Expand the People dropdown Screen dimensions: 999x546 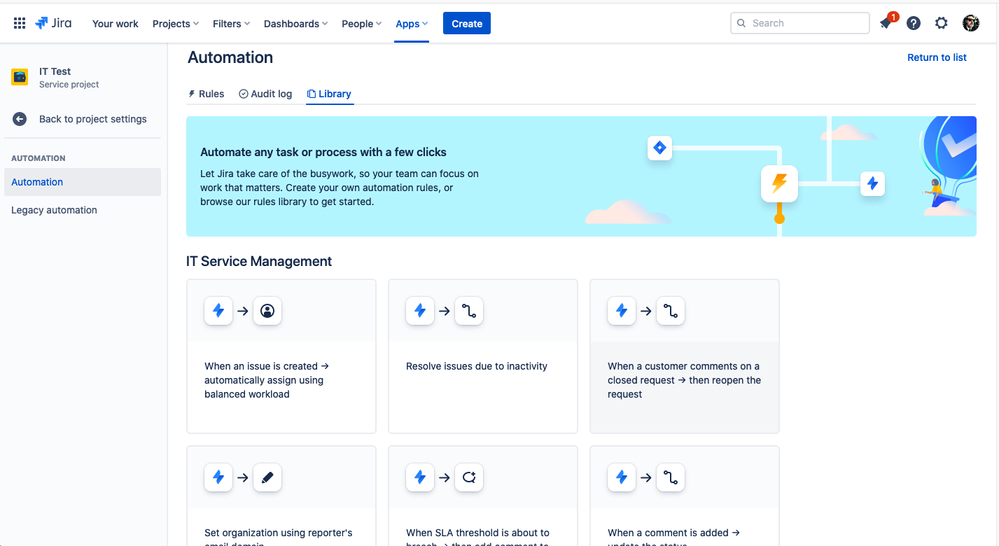361,24
